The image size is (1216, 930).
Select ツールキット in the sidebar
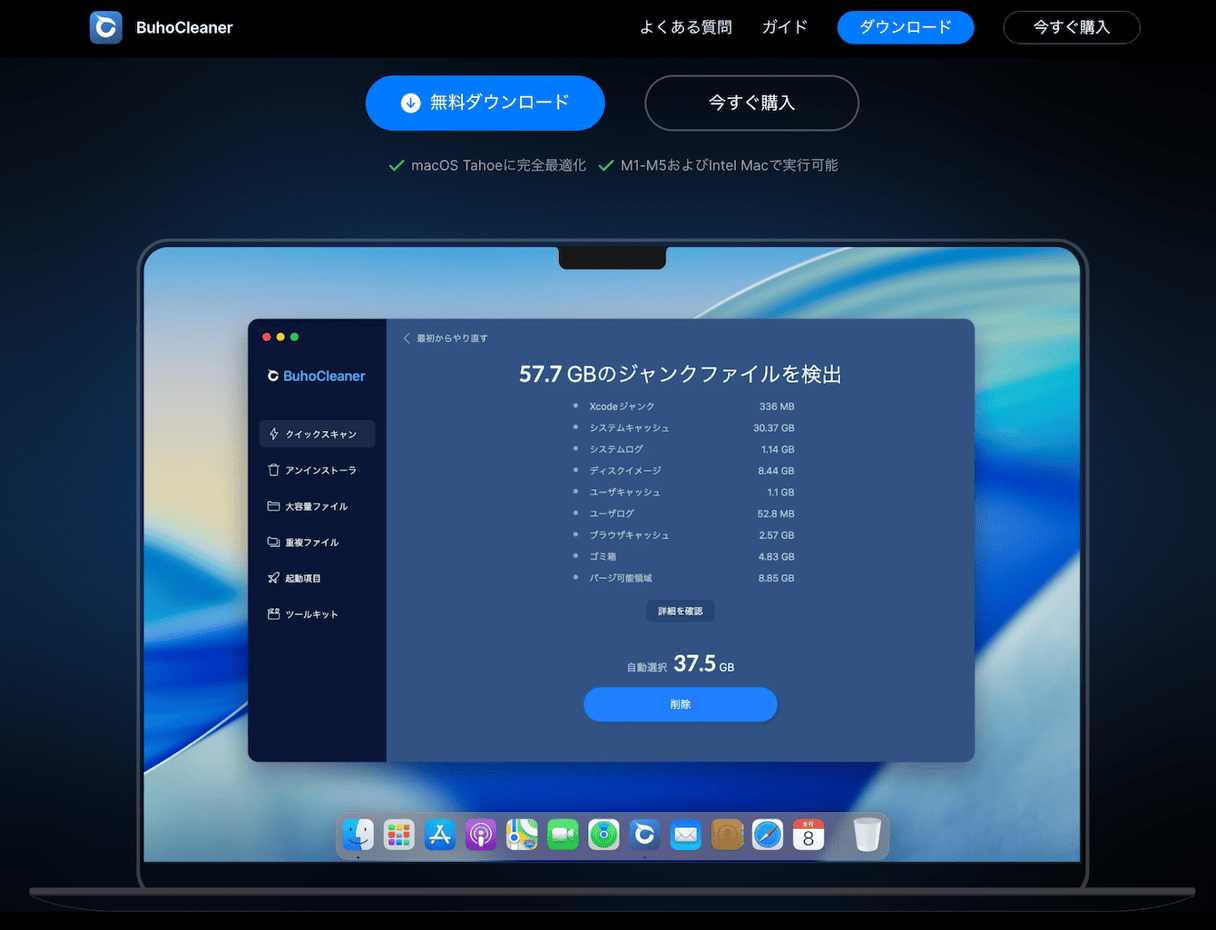point(317,614)
